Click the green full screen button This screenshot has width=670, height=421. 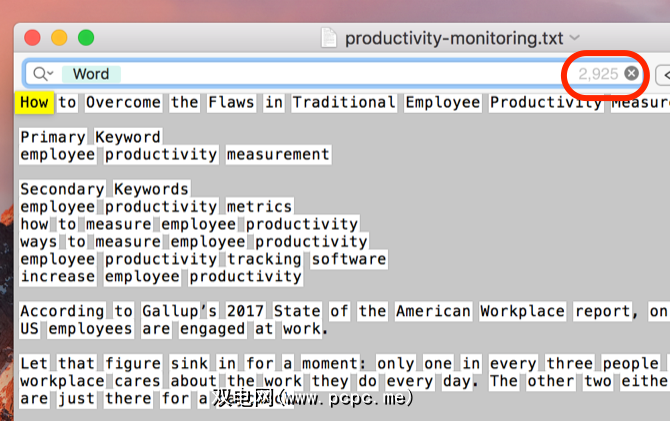click(x=86, y=38)
